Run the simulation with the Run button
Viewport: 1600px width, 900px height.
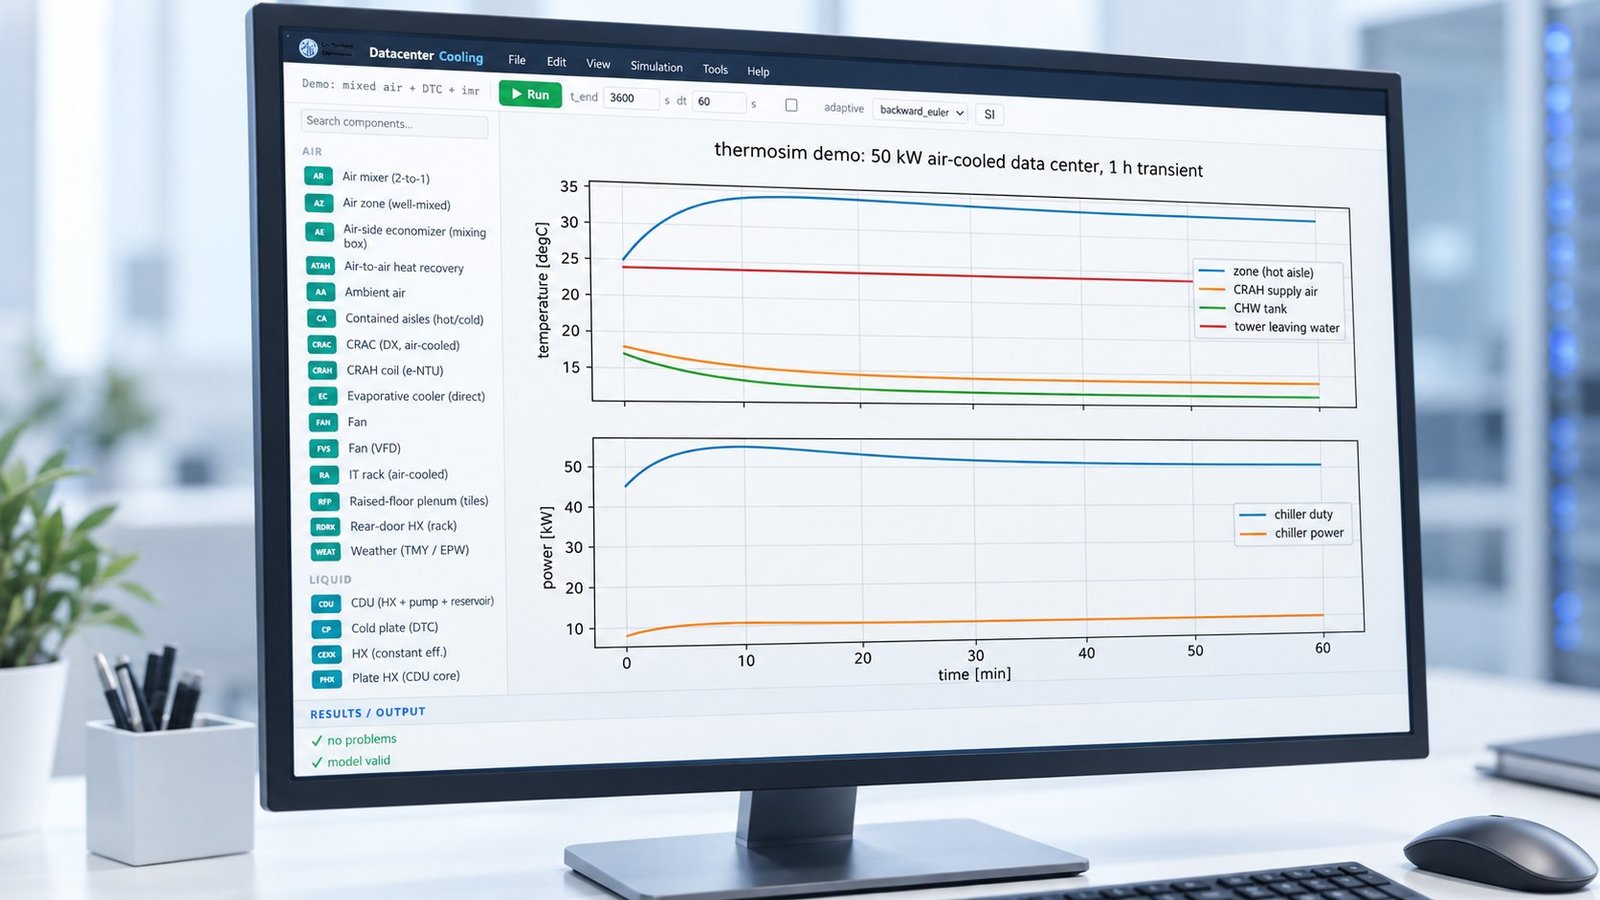pyautogui.click(x=530, y=94)
